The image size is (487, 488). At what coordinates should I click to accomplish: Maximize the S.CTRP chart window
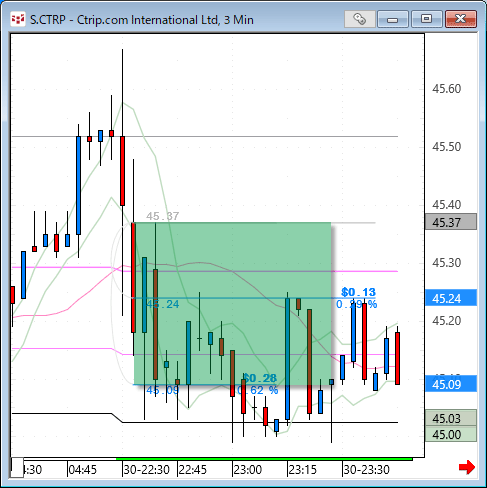click(426, 19)
